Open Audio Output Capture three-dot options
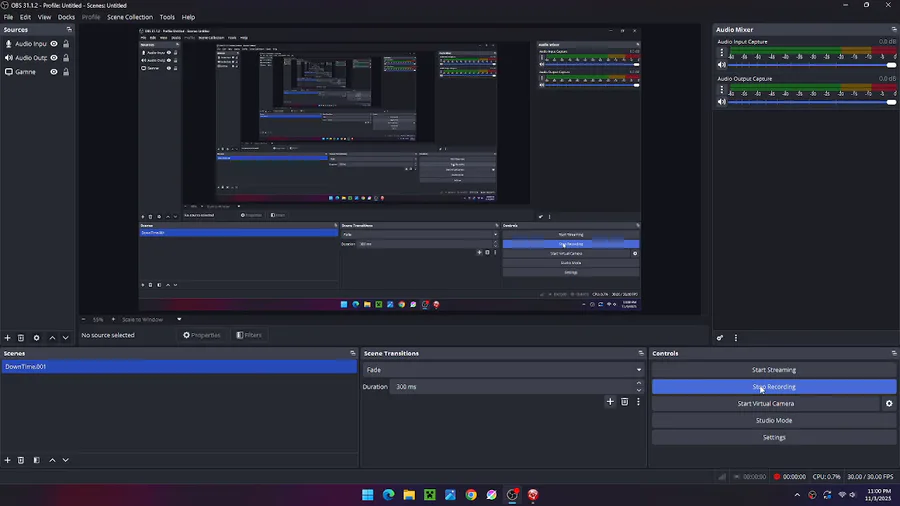This screenshot has height=506, width=900. (722, 89)
